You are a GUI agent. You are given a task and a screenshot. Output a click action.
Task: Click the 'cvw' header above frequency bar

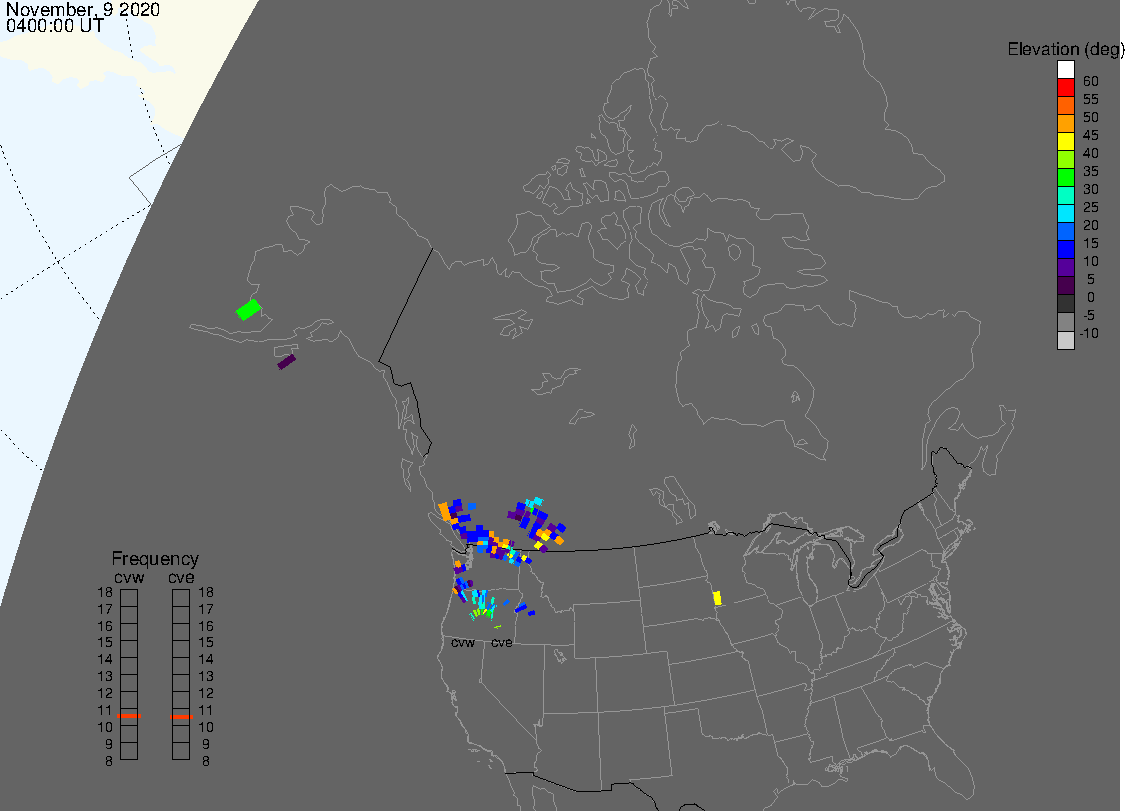click(x=129, y=578)
